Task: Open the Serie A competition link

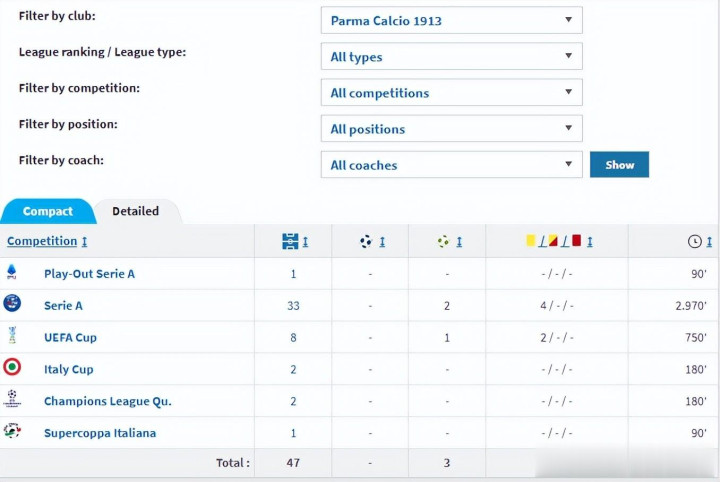Action: [x=63, y=305]
